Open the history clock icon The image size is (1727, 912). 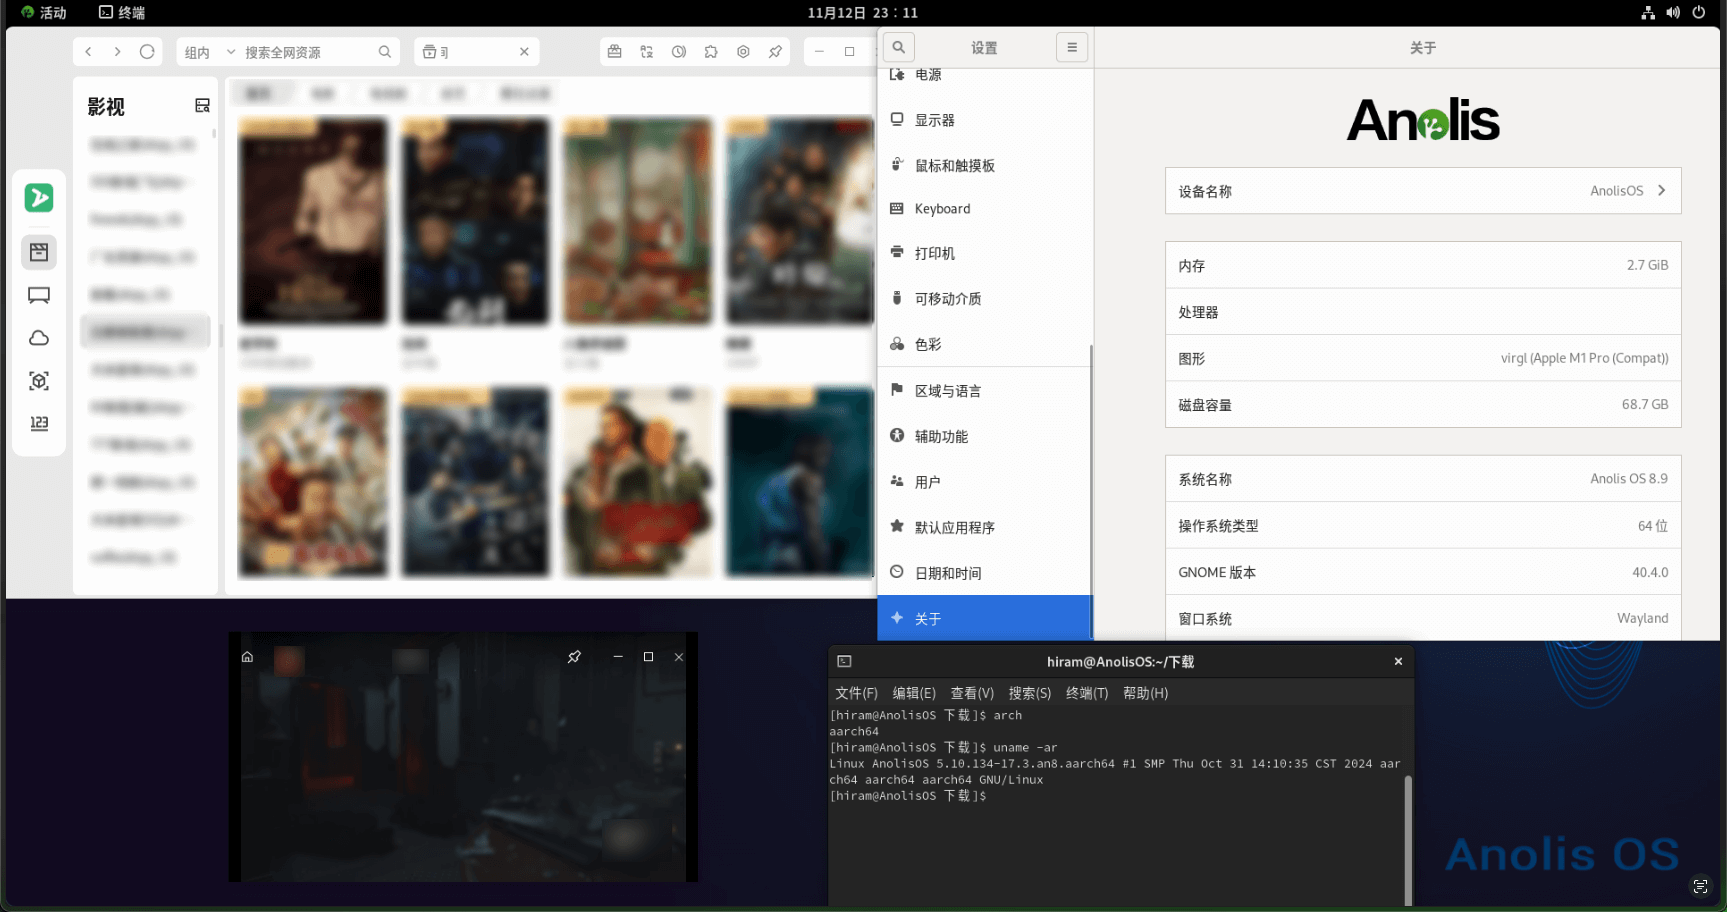tap(679, 52)
